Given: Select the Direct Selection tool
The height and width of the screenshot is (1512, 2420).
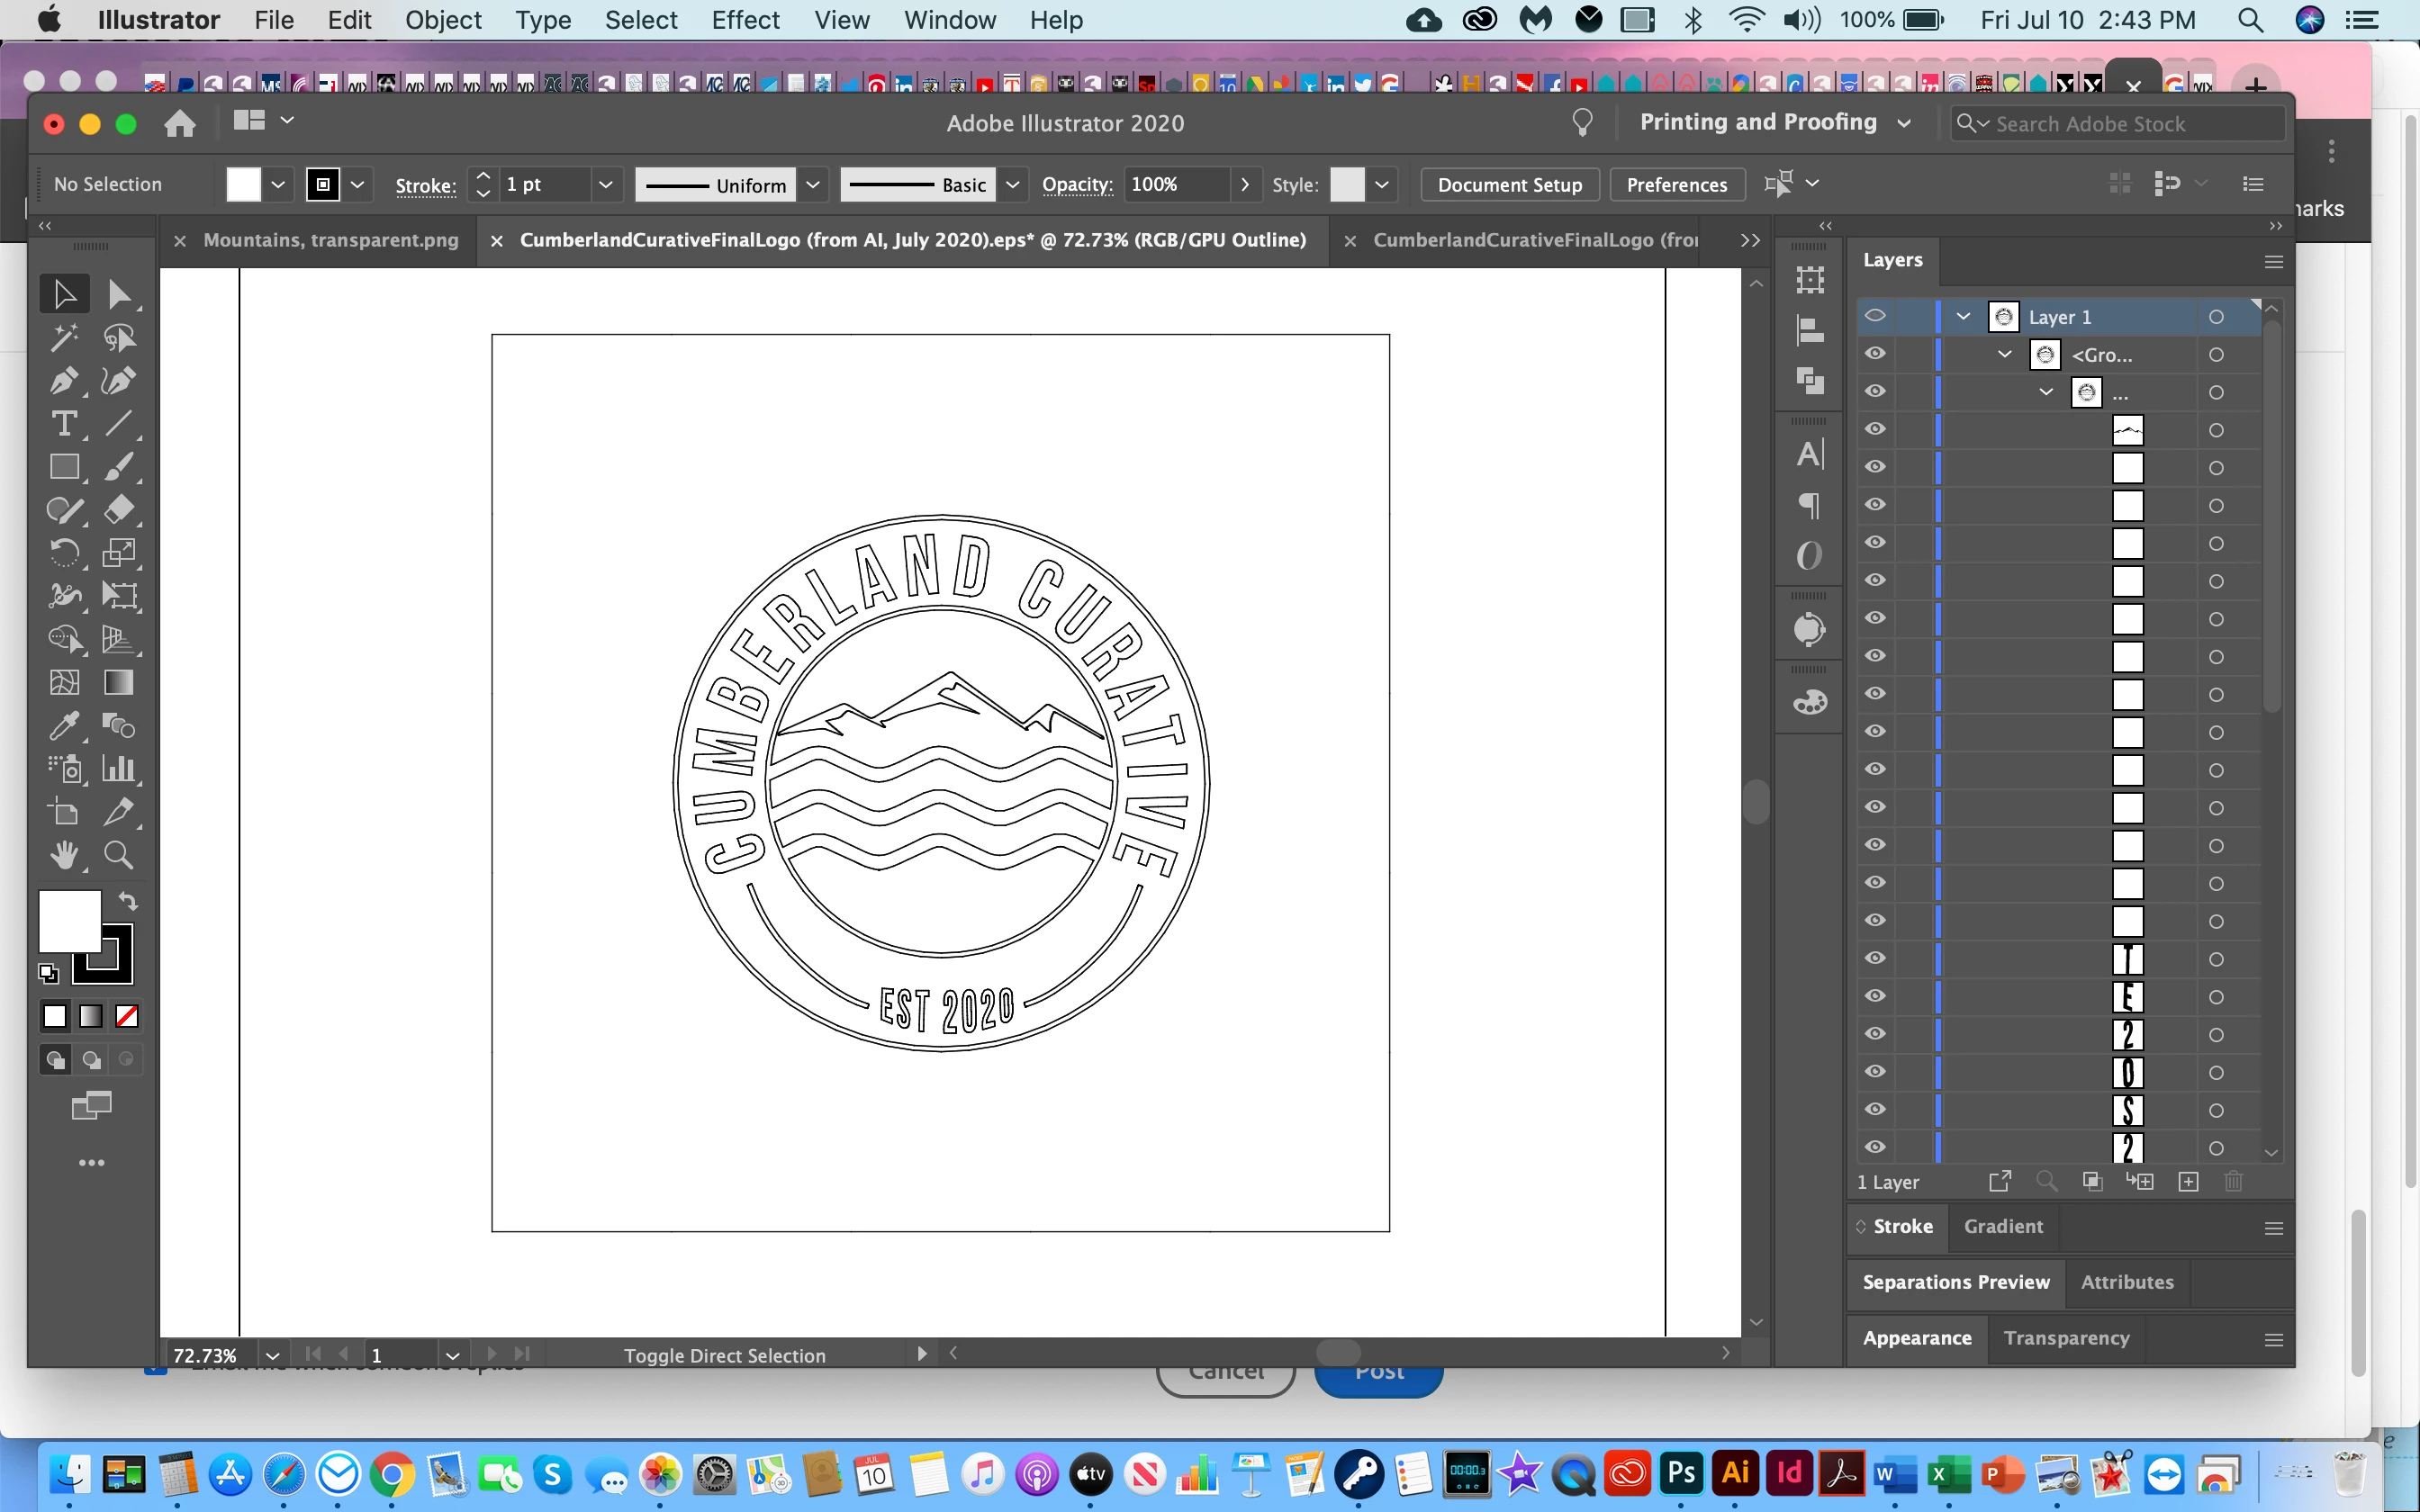Looking at the screenshot, I should (x=118, y=294).
